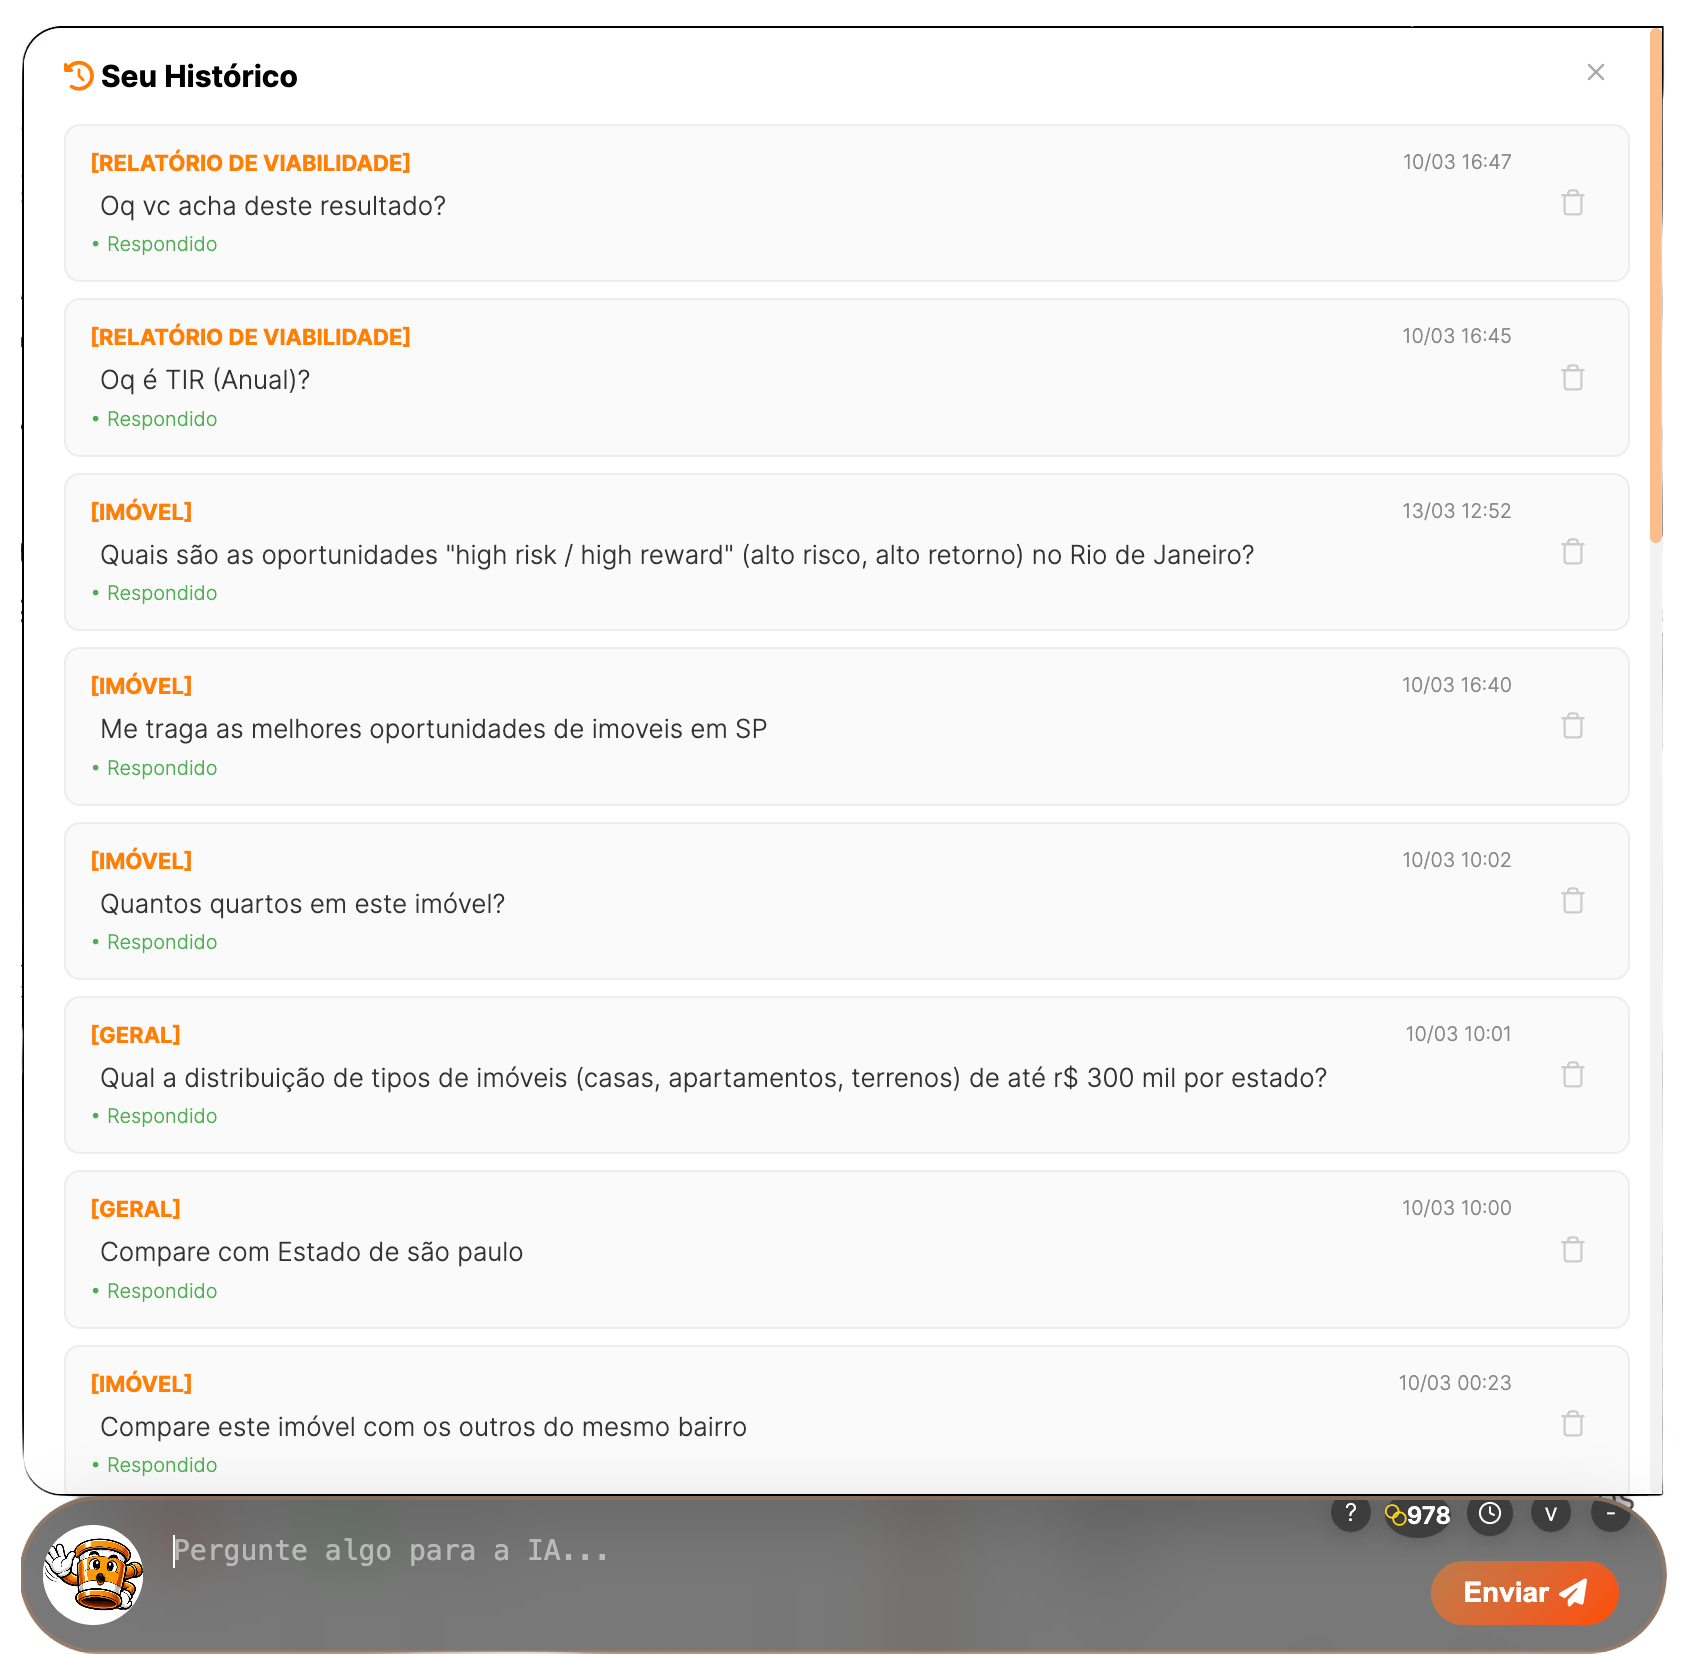Trash the 'distribuição de tipos de imóveis' entry
Screen dimensions: 1690x1654
1573,1075
